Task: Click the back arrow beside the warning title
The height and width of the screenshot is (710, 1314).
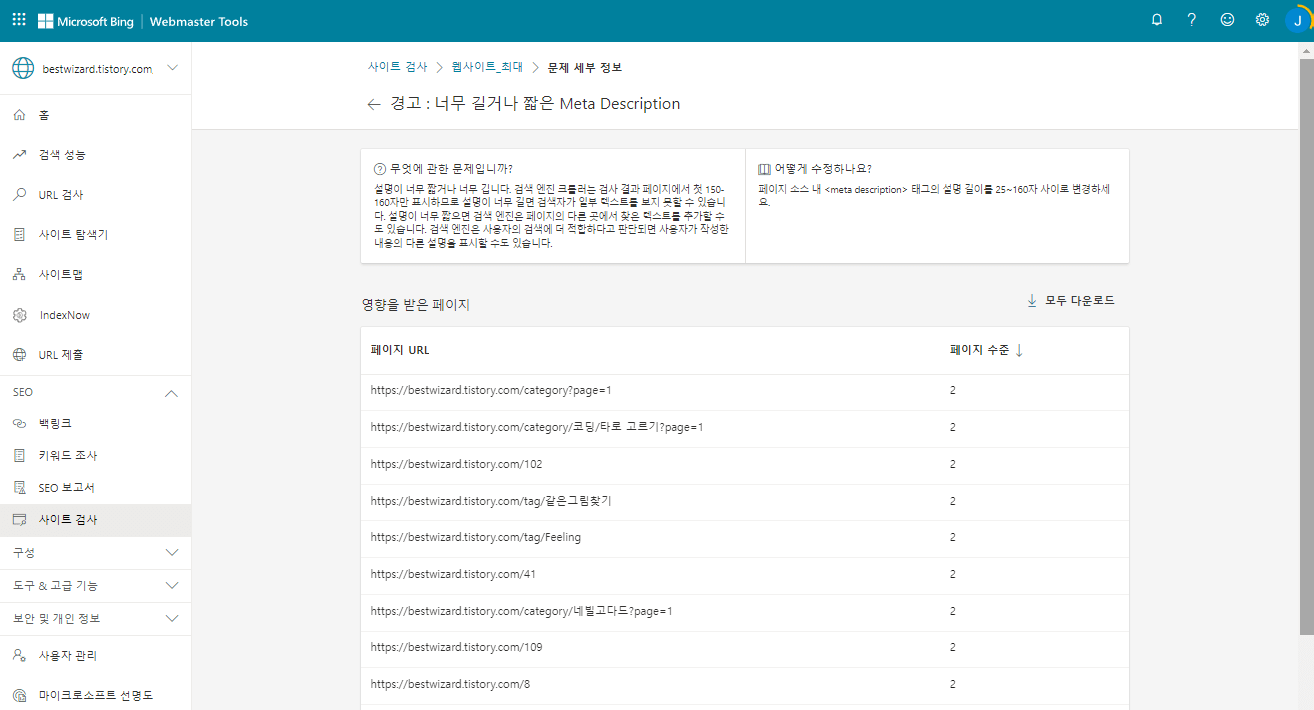Action: tap(373, 104)
